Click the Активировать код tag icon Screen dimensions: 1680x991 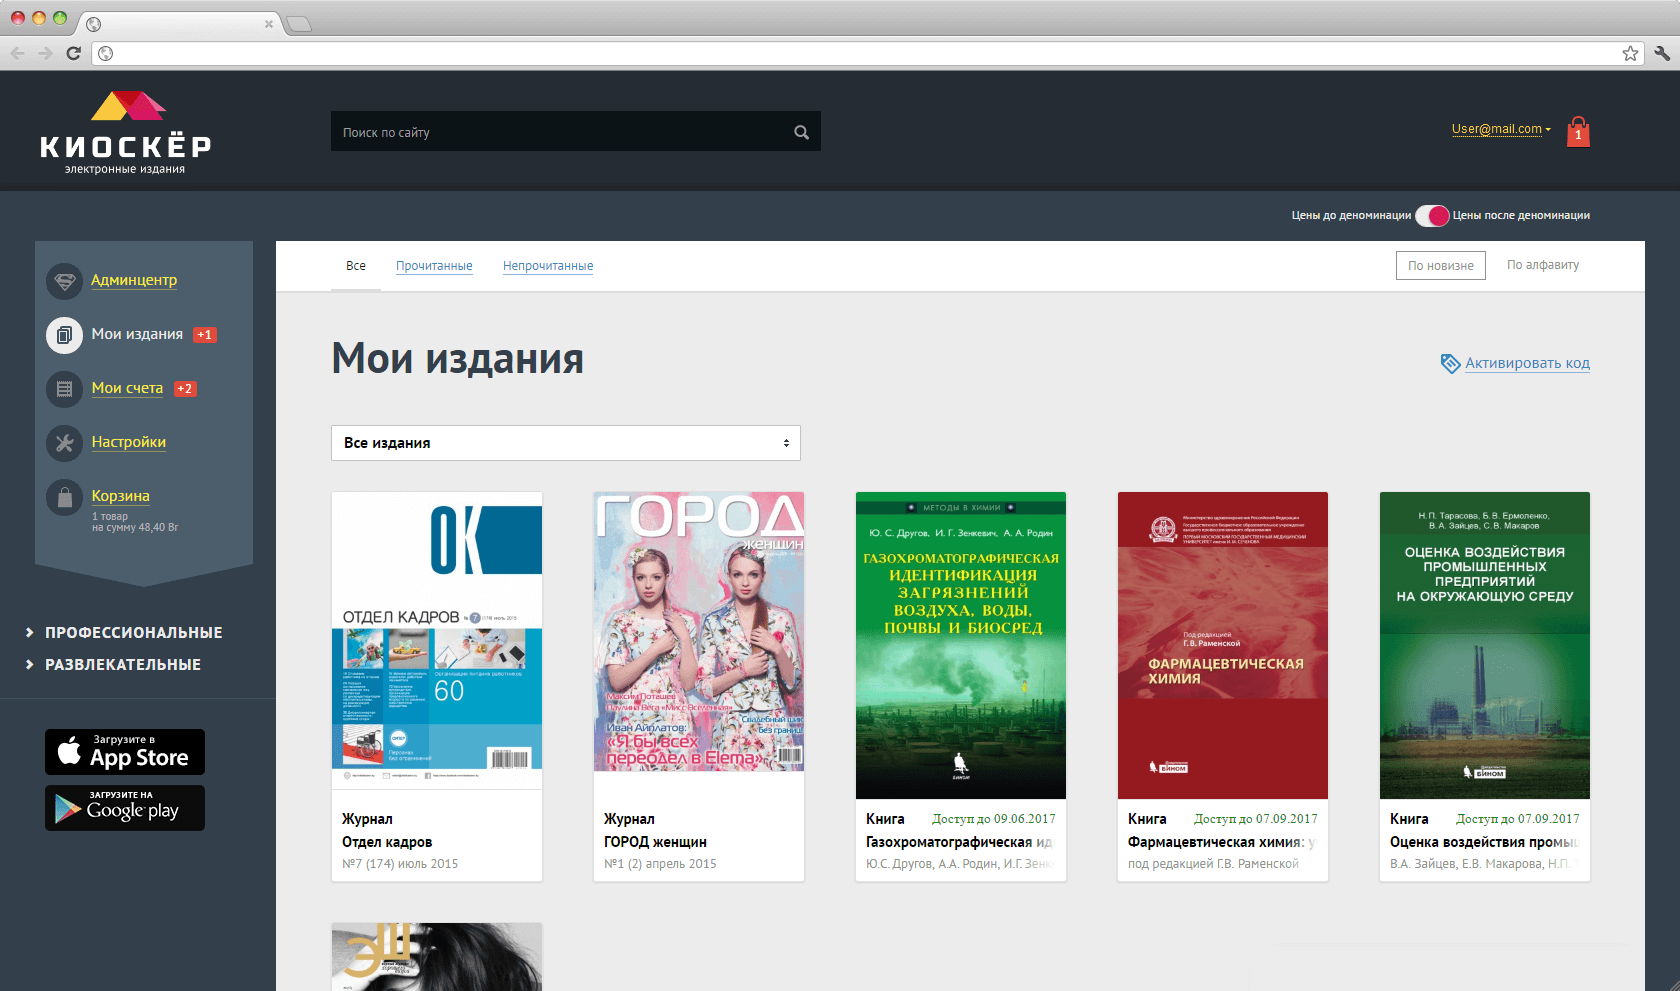click(1450, 363)
